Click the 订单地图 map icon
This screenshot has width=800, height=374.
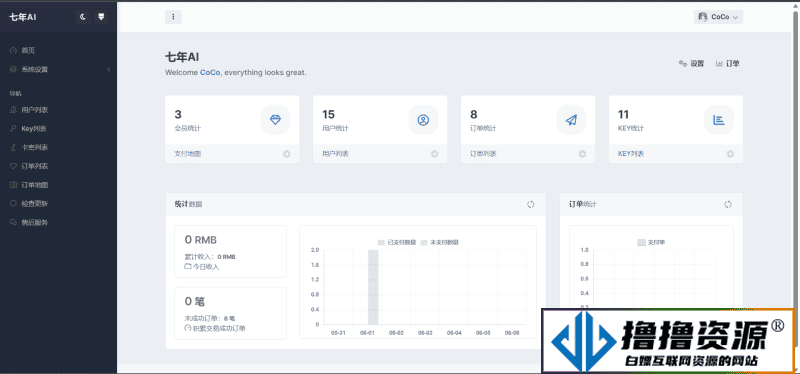tap(13, 185)
